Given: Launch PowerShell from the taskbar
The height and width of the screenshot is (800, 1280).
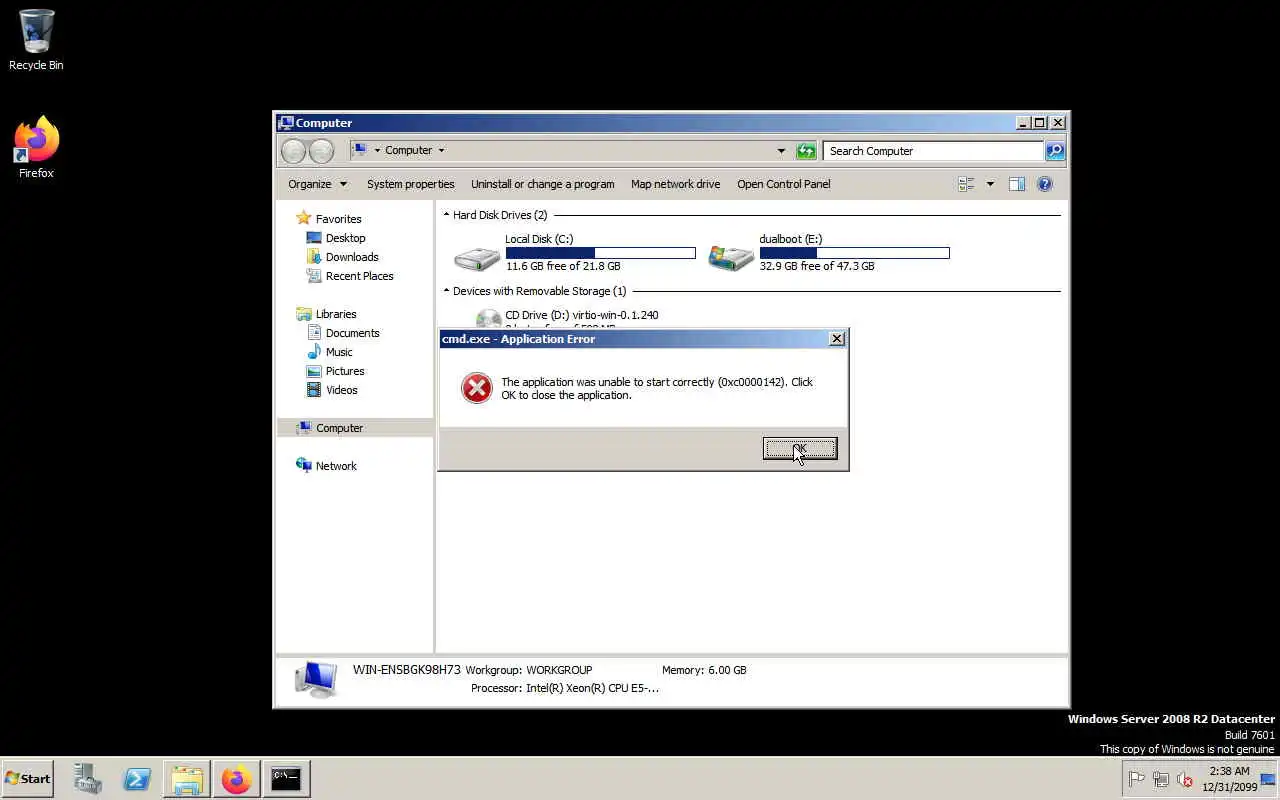Looking at the screenshot, I should tap(137, 778).
